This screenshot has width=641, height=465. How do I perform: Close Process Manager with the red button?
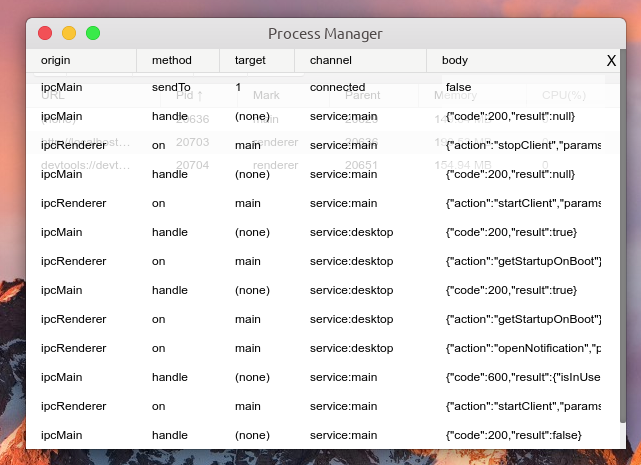coord(45,33)
